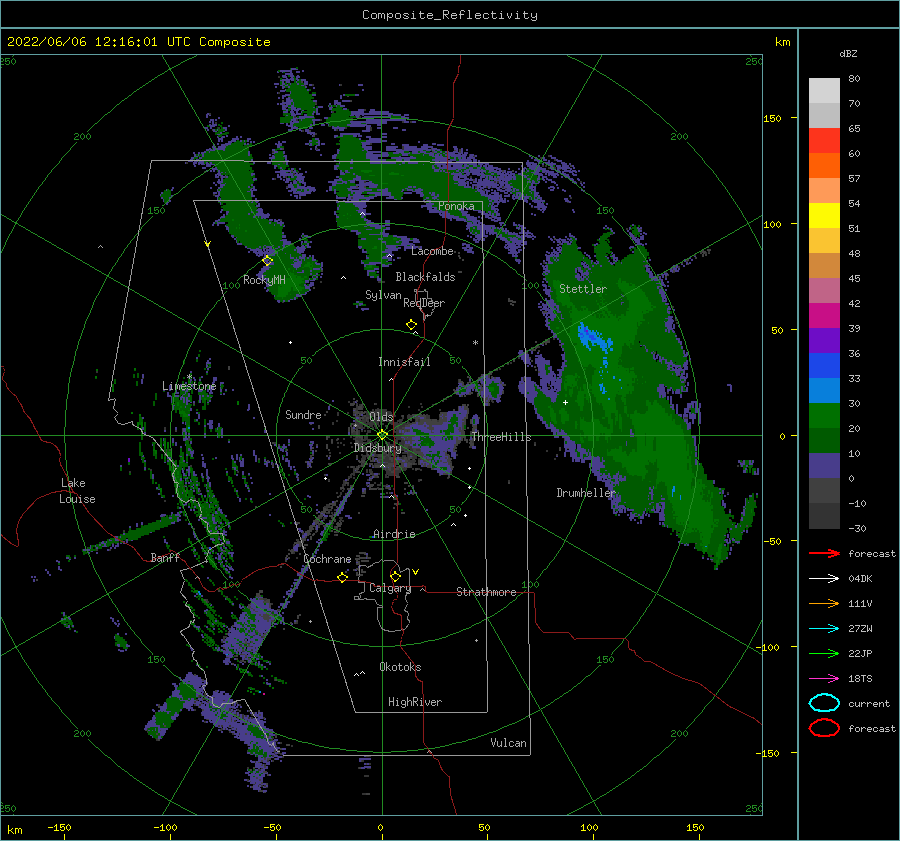The height and width of the screenshot is (841, 900).
Task: Click the dBZ legend heading
Action: tap(848, 54)
